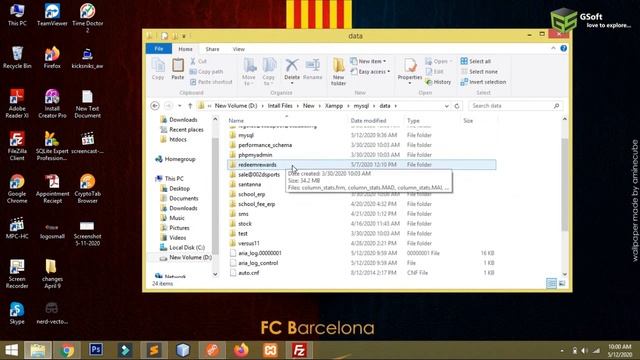Open Photoshop from the taskbar

tap(96, 350)
